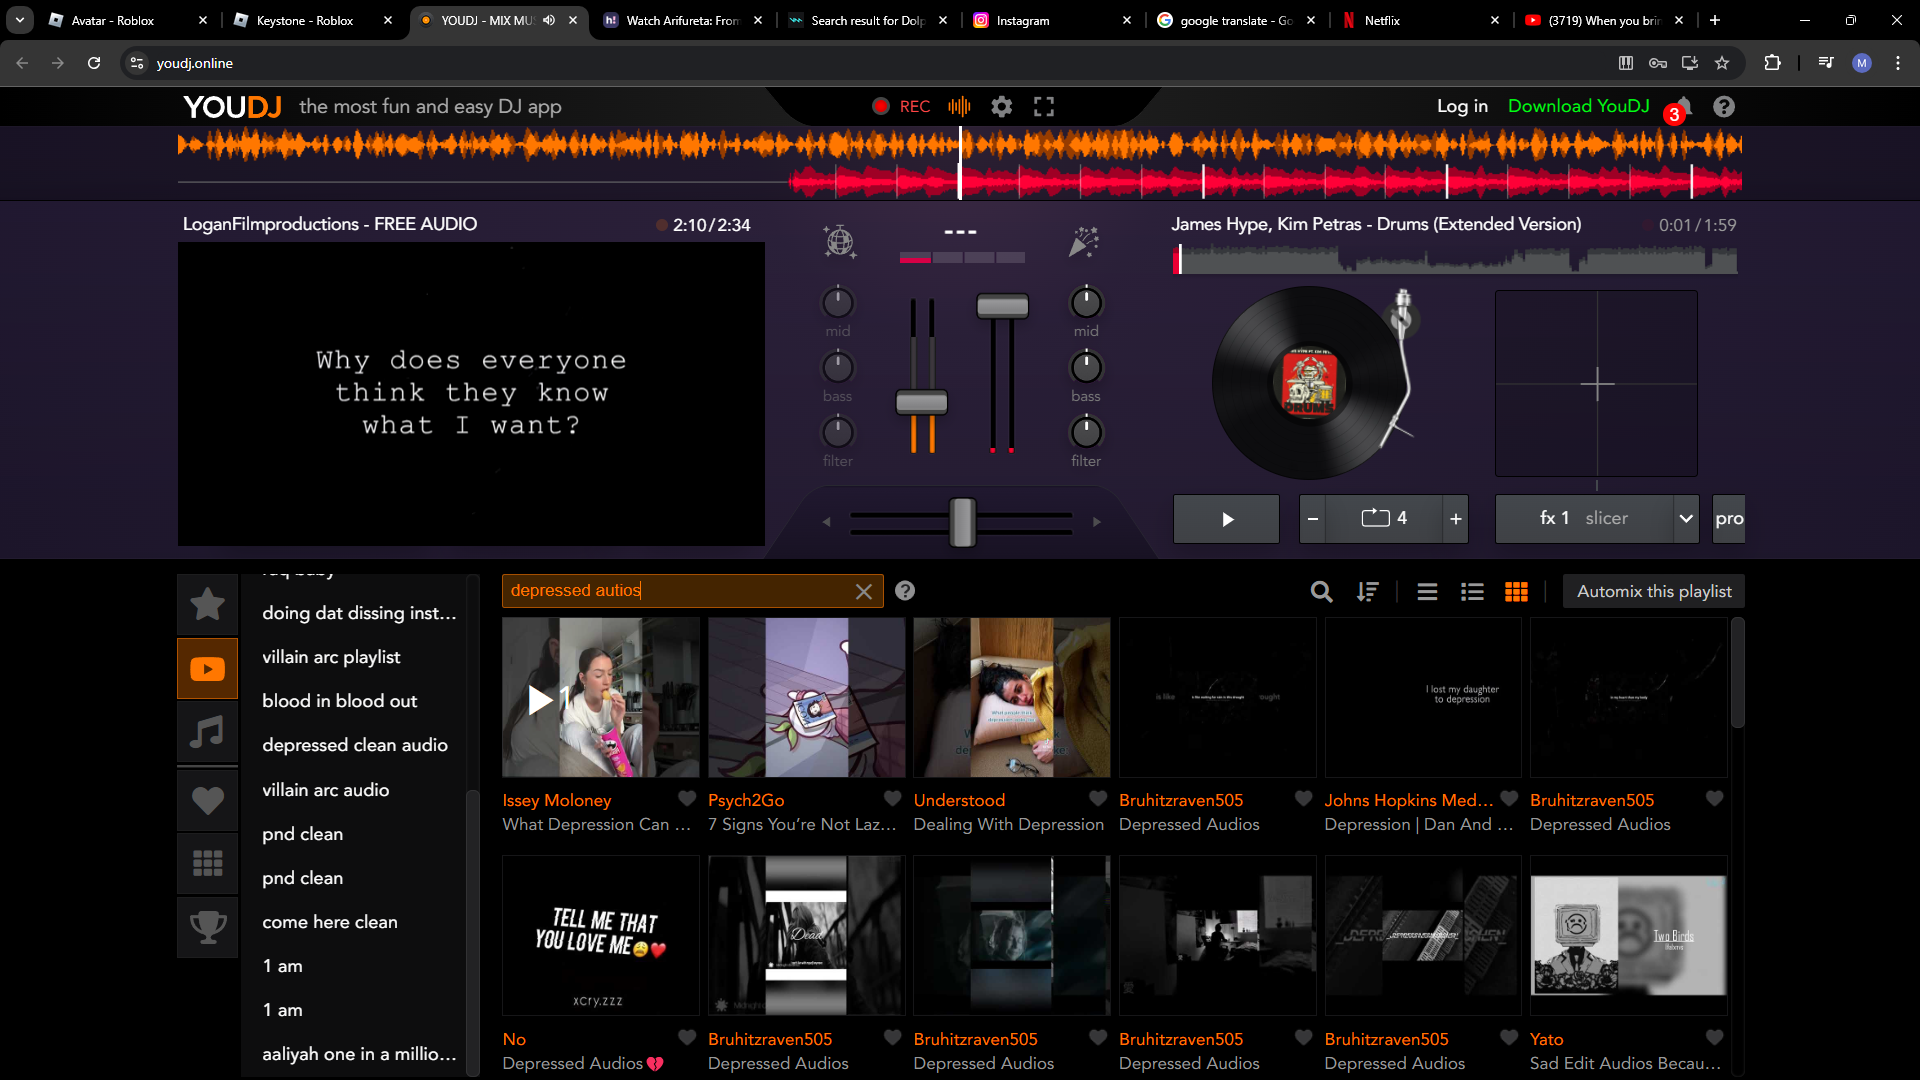Select the depressed clean audio playlist

click(354, 745)
